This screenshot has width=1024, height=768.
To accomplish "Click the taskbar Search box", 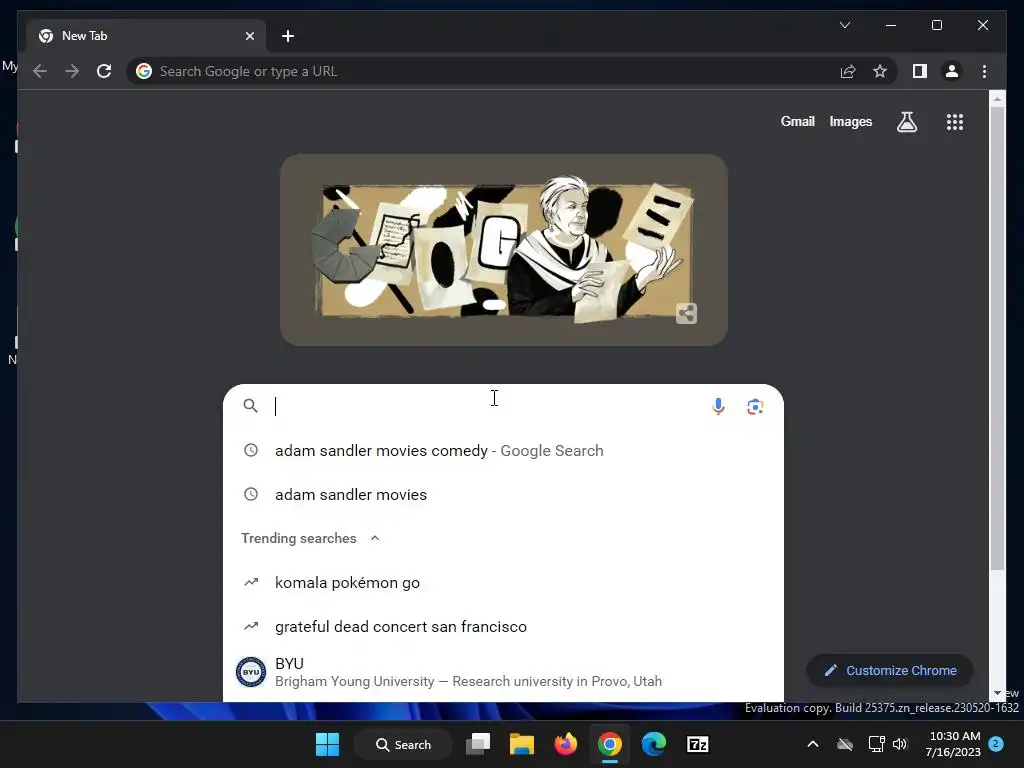I will 403,744.
